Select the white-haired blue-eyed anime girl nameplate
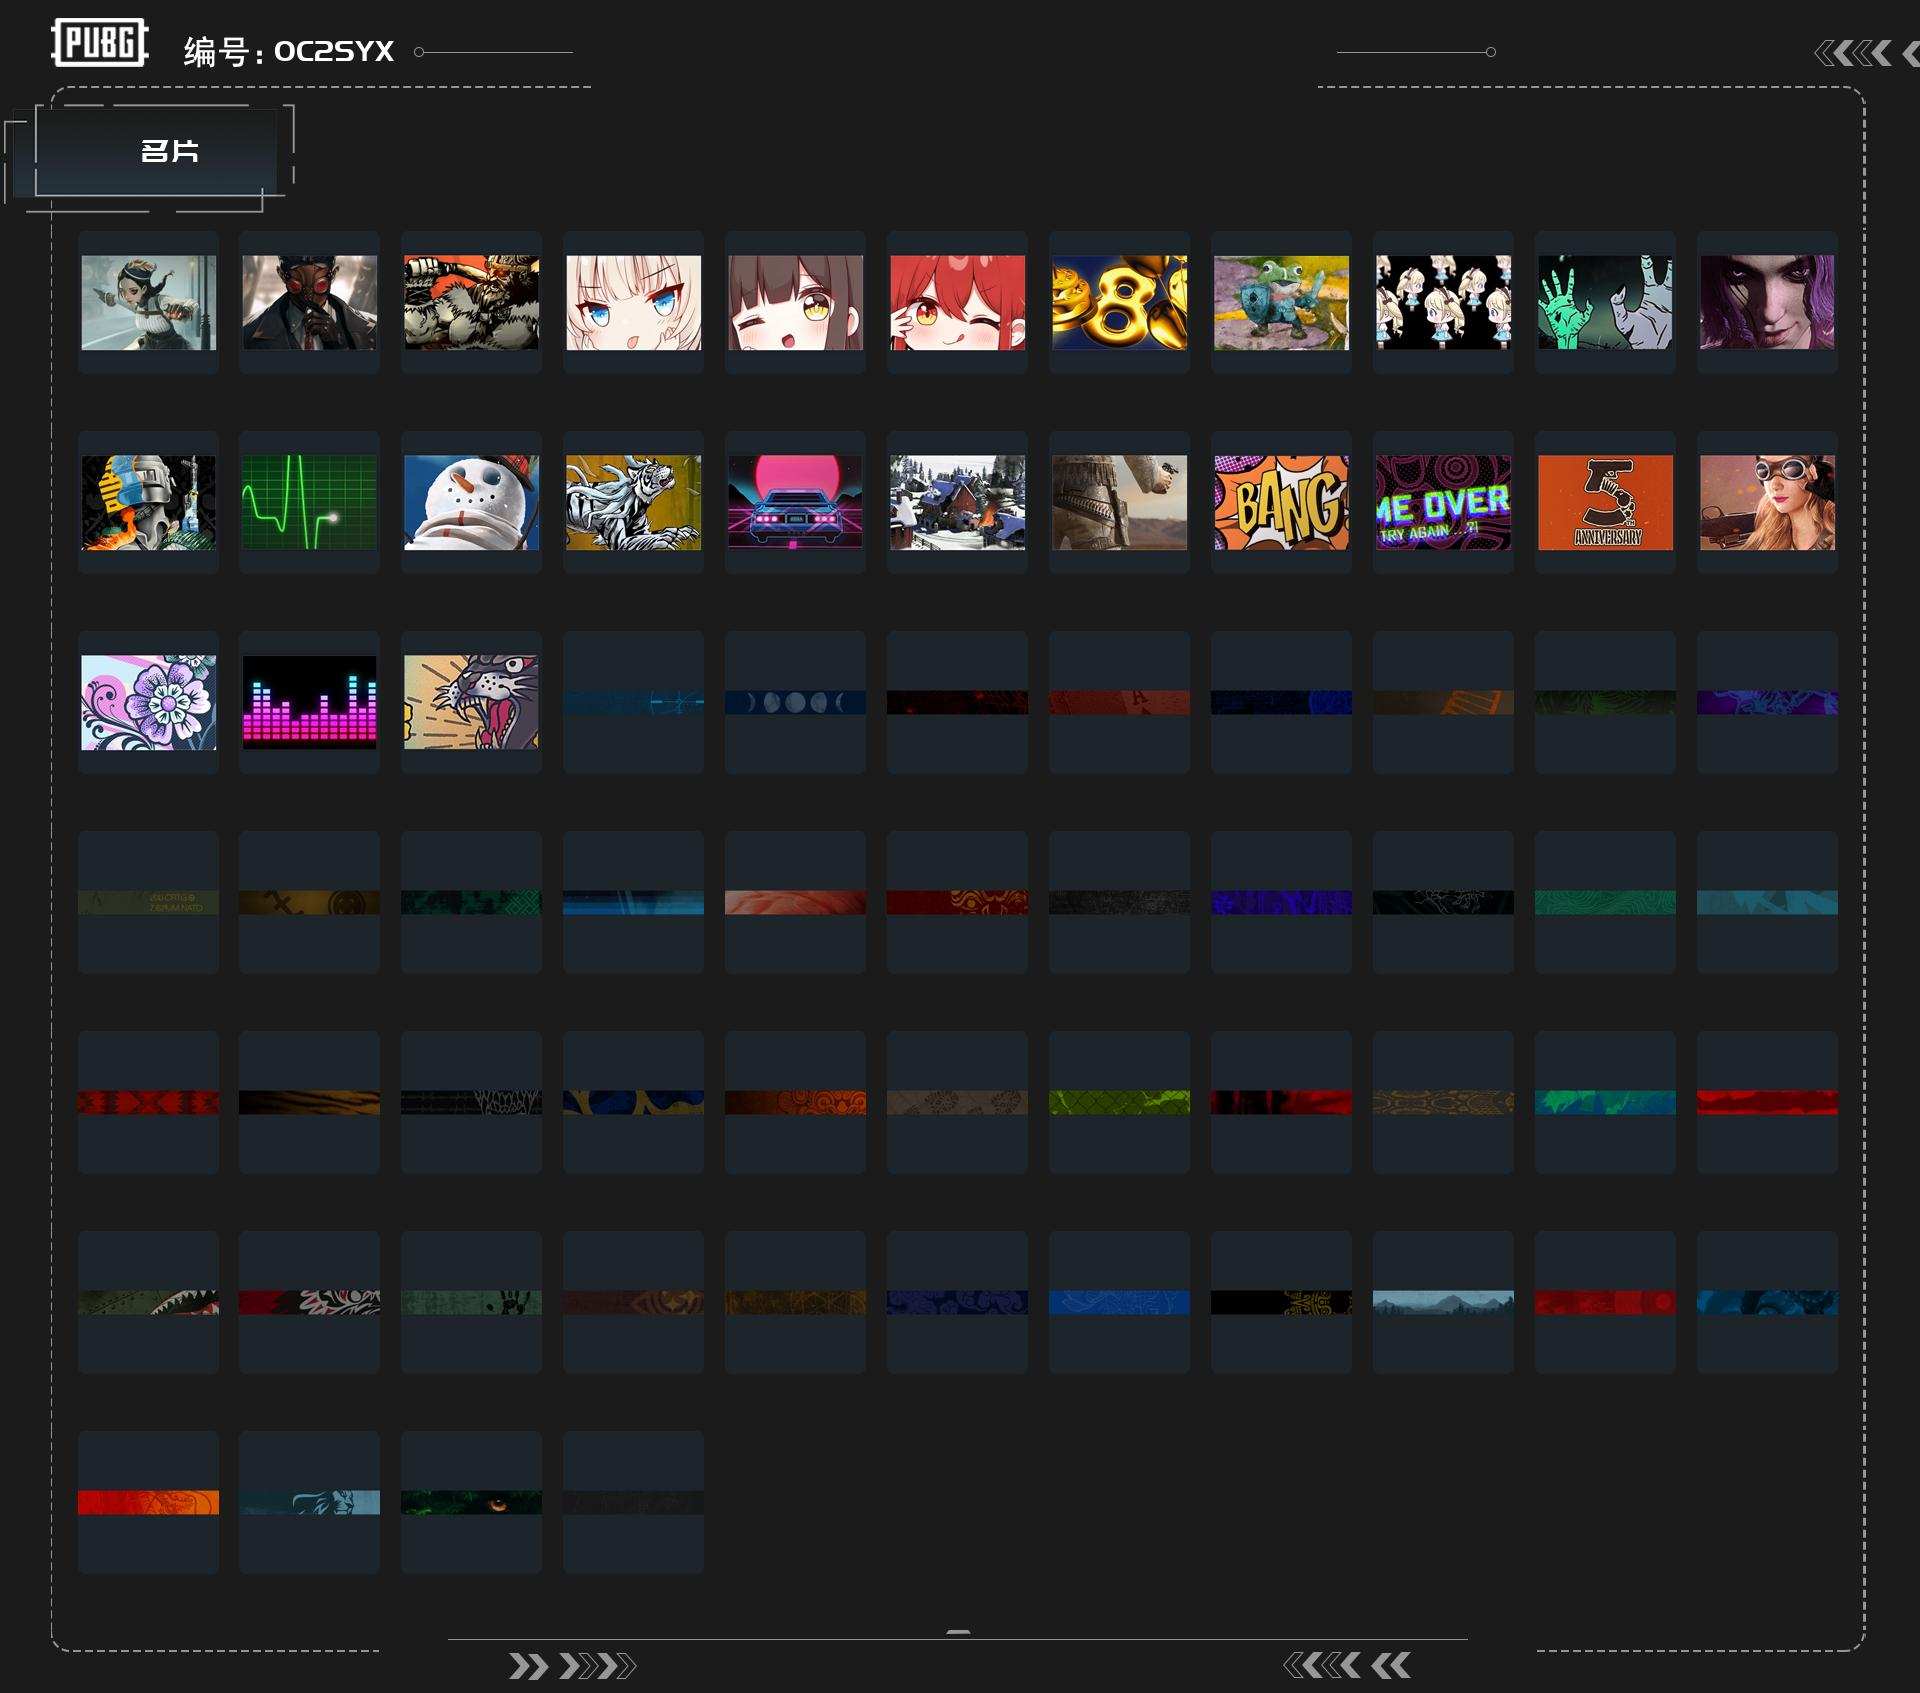The width and height of the screenshot is (1920, 1693). pos(634,302)
